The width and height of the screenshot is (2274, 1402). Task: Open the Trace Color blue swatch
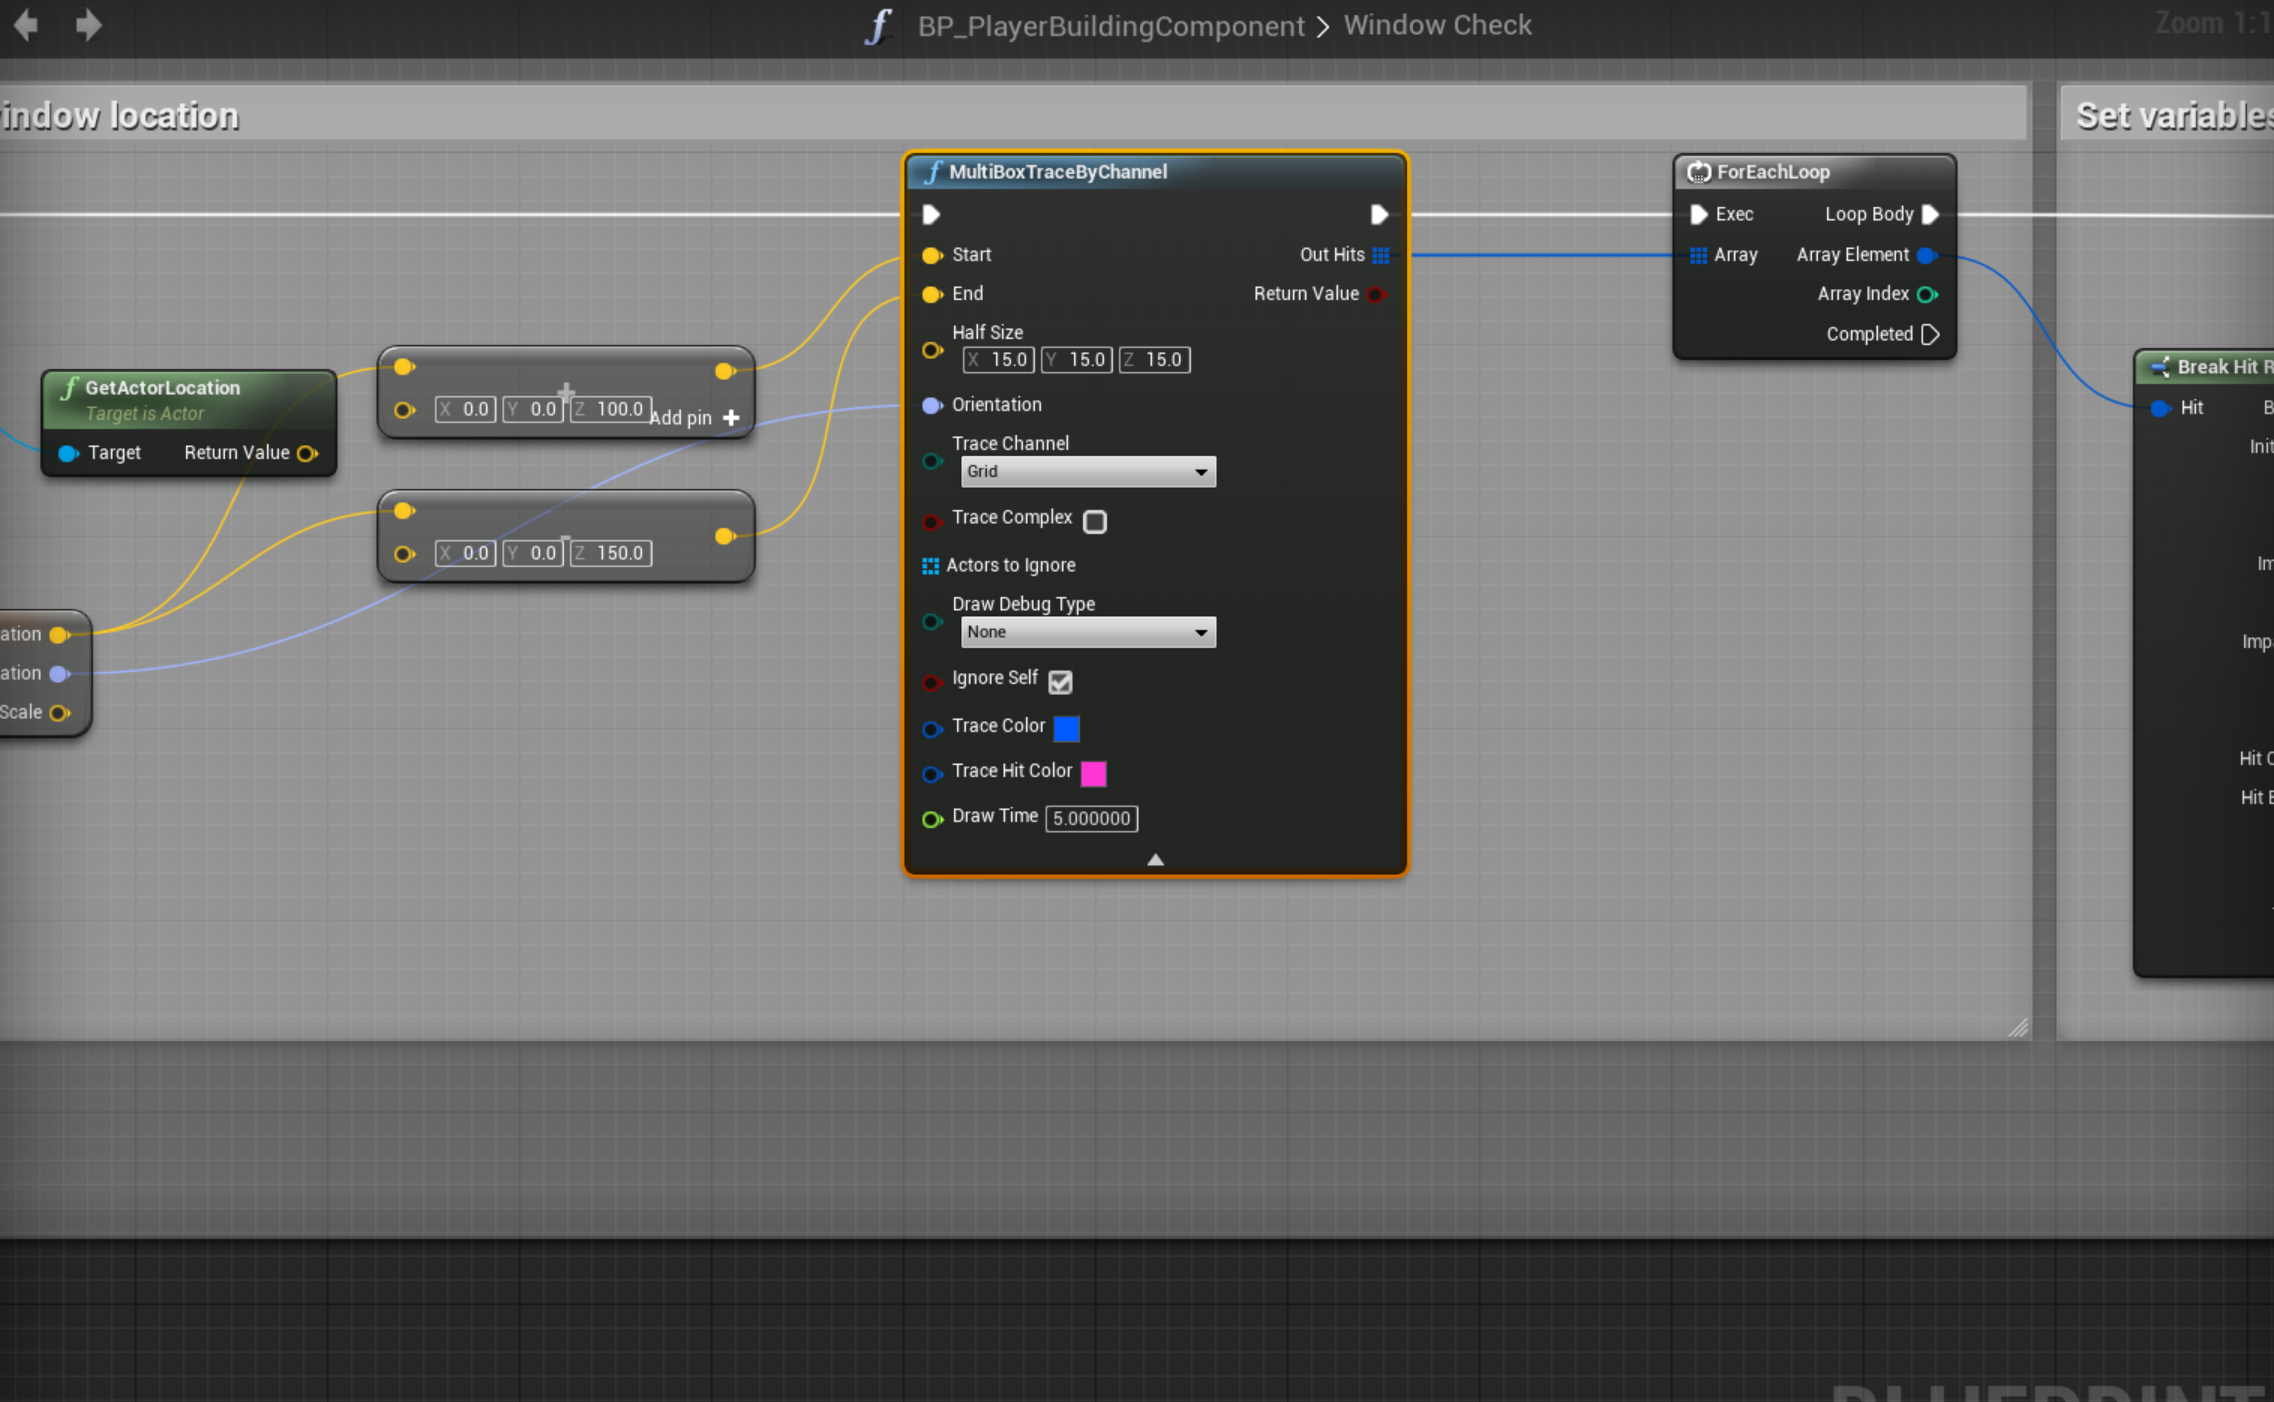(x=1067, y=728)
